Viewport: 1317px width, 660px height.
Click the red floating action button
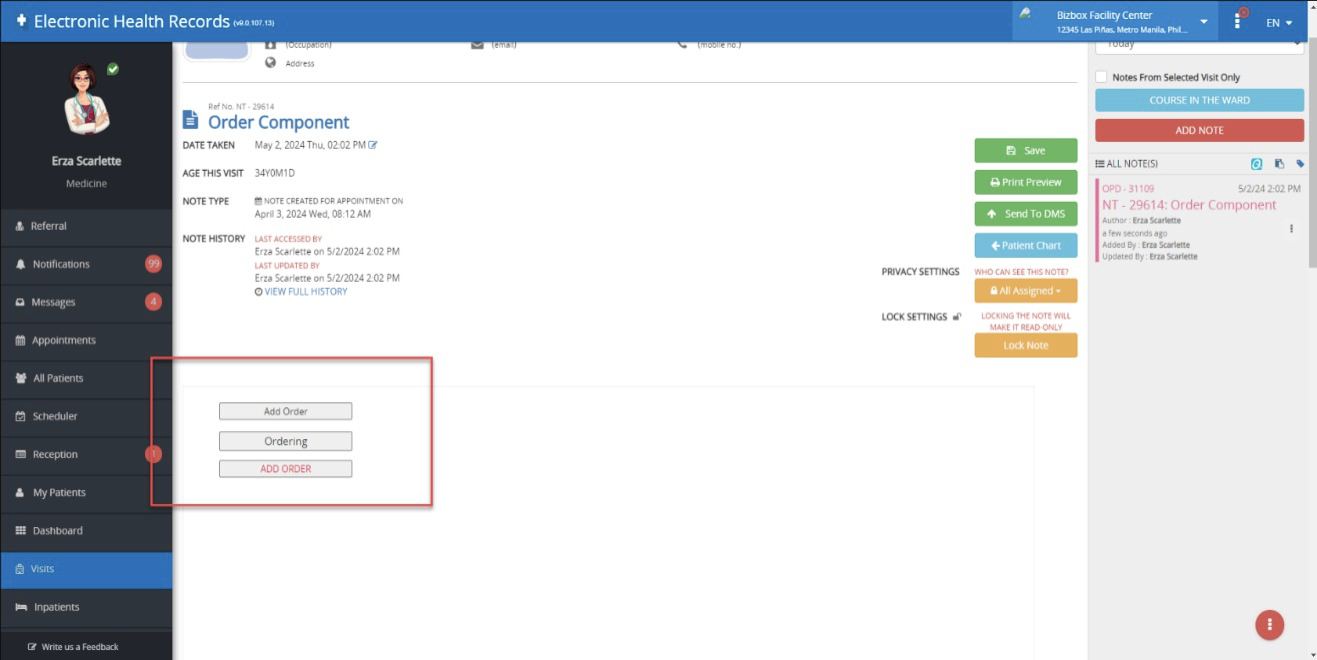(x=1269, y=625)
